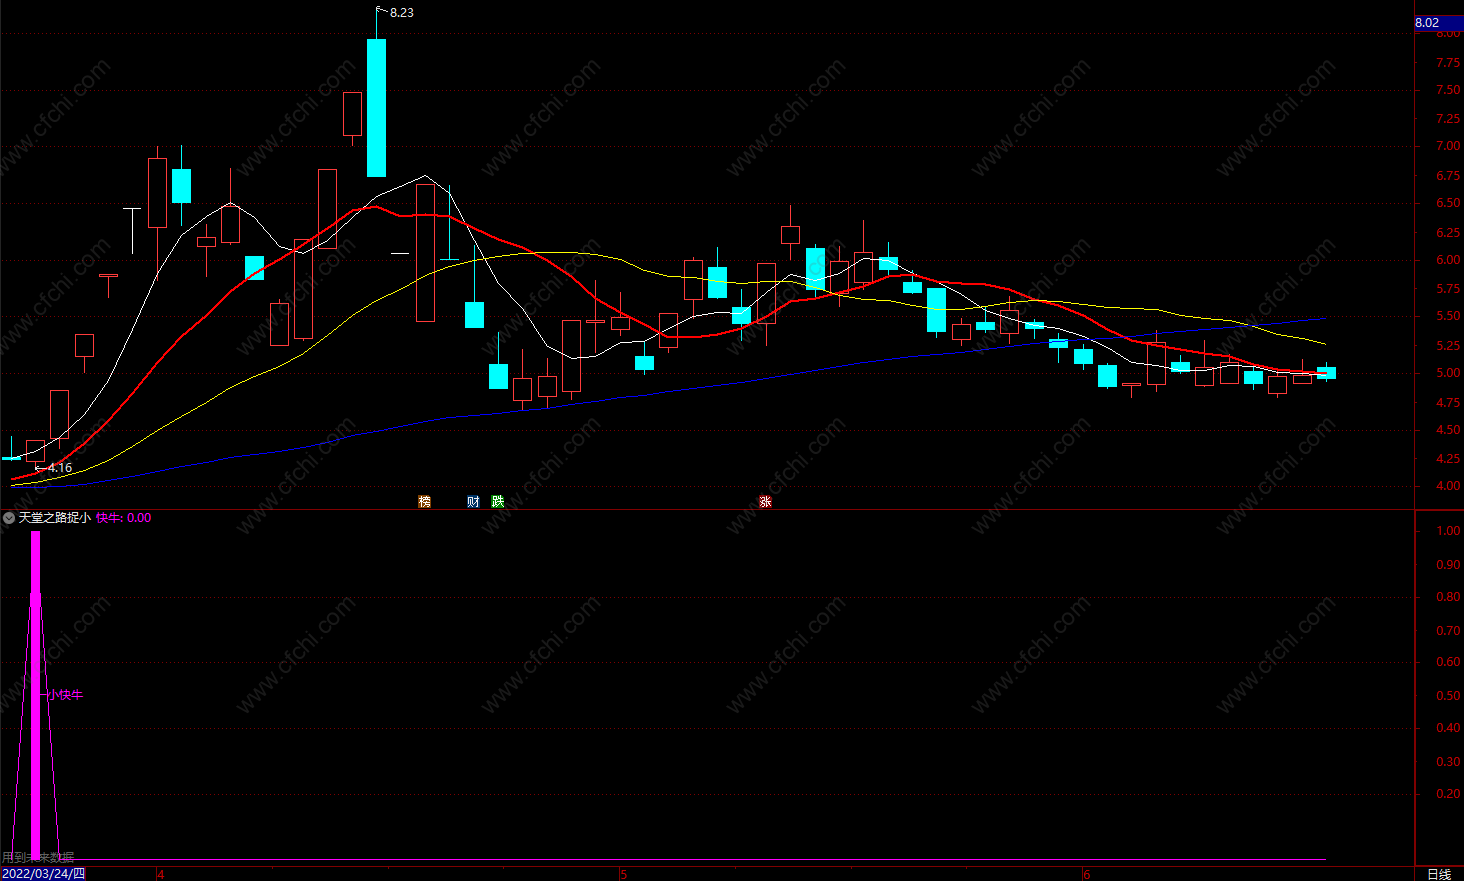Click the 7.00 price axis label

[1448, 146]
